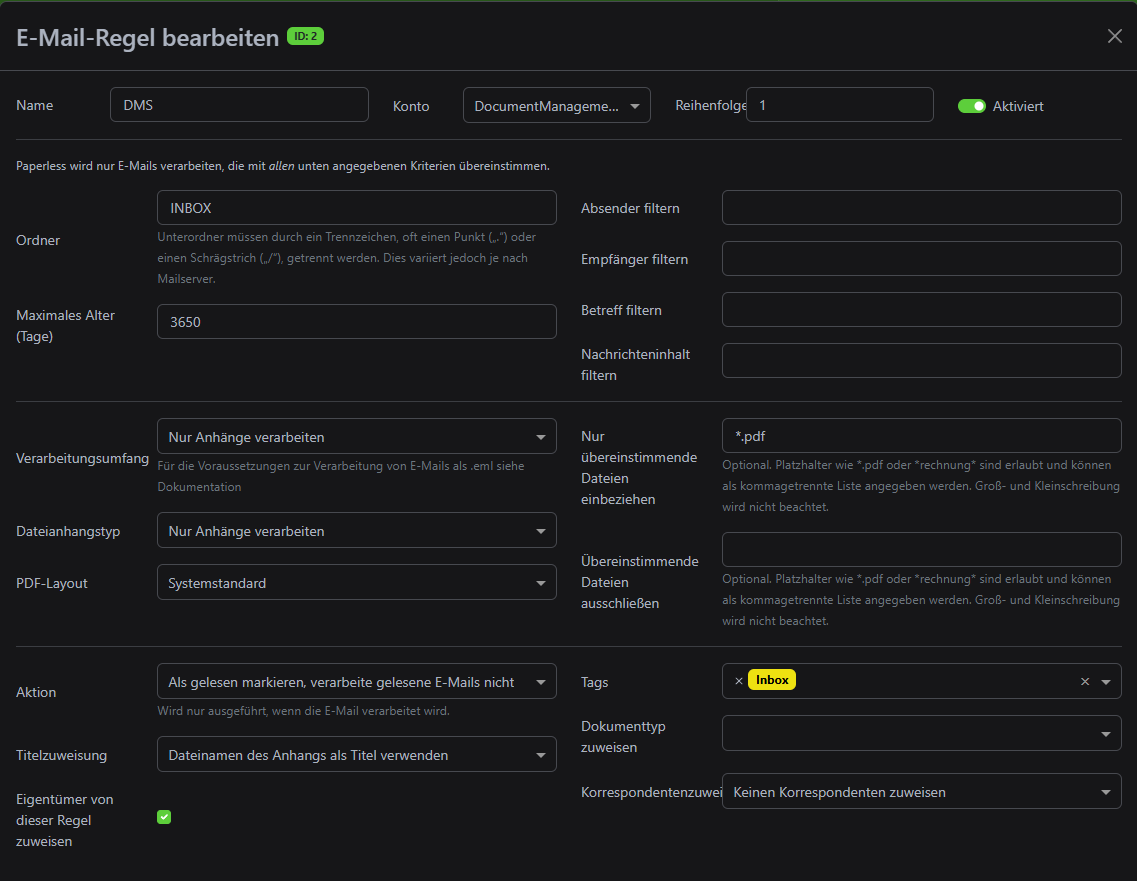Open the Dokumentation link

(x=199, y=487)
